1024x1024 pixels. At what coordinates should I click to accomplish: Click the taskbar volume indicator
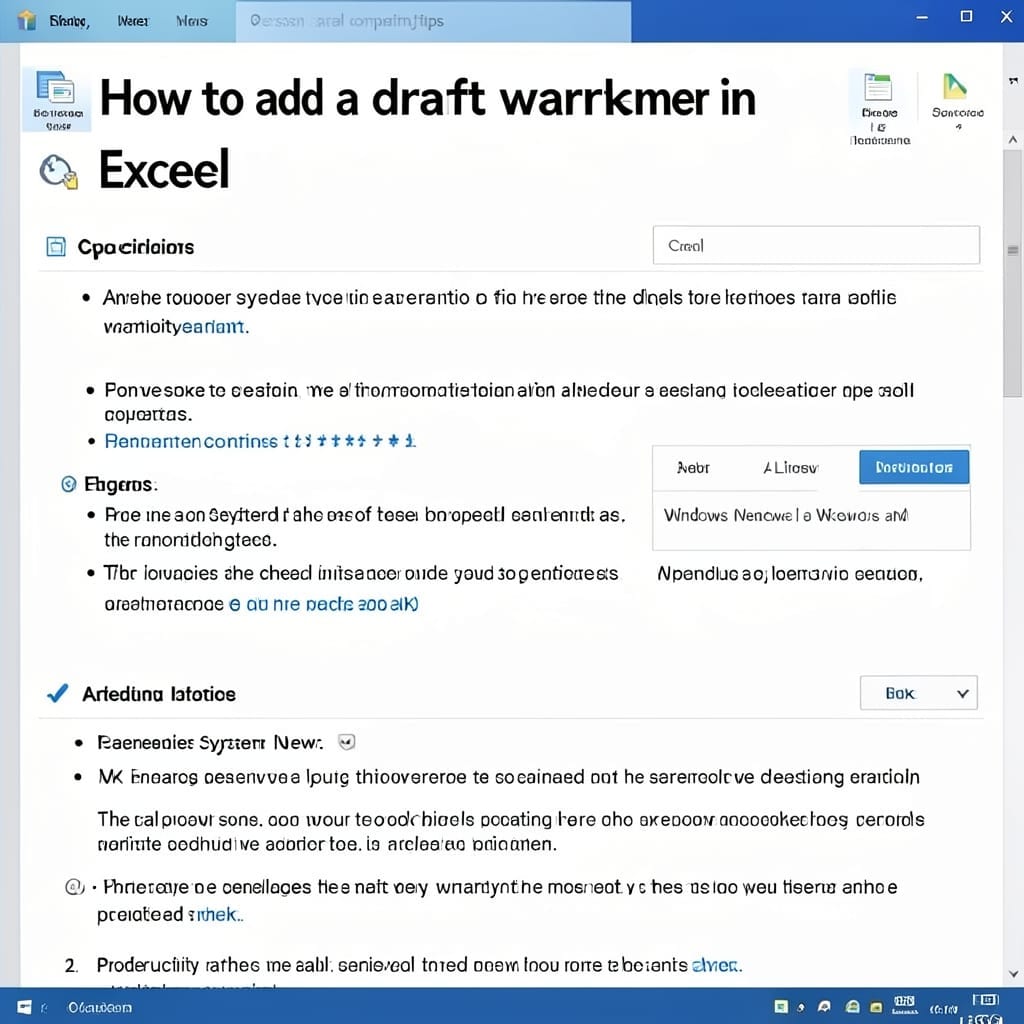(x=943, y=1009)
